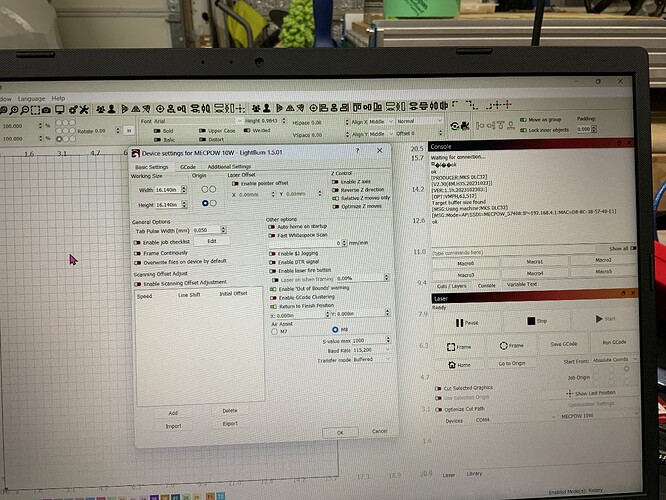Toggle Return to Finish Position switch

pyautogui.click(x=273, y=306)
